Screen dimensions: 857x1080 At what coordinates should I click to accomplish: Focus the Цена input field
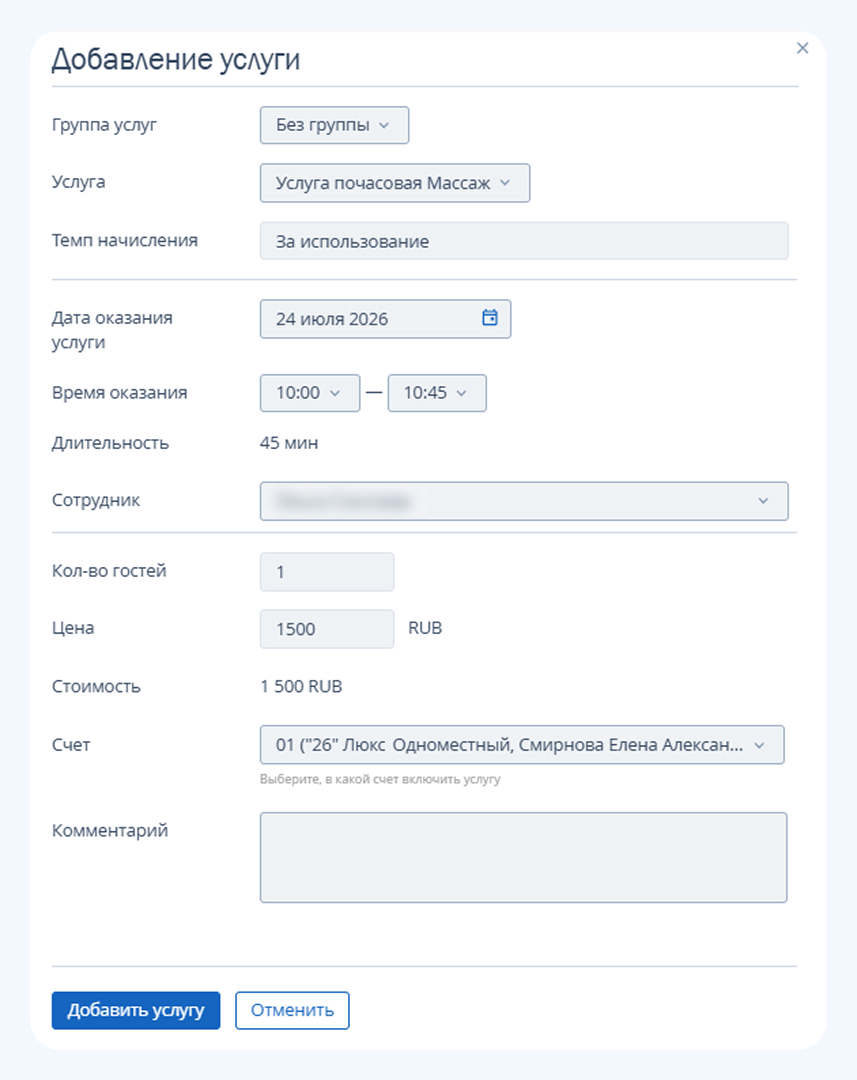click(x=327, y=629)
